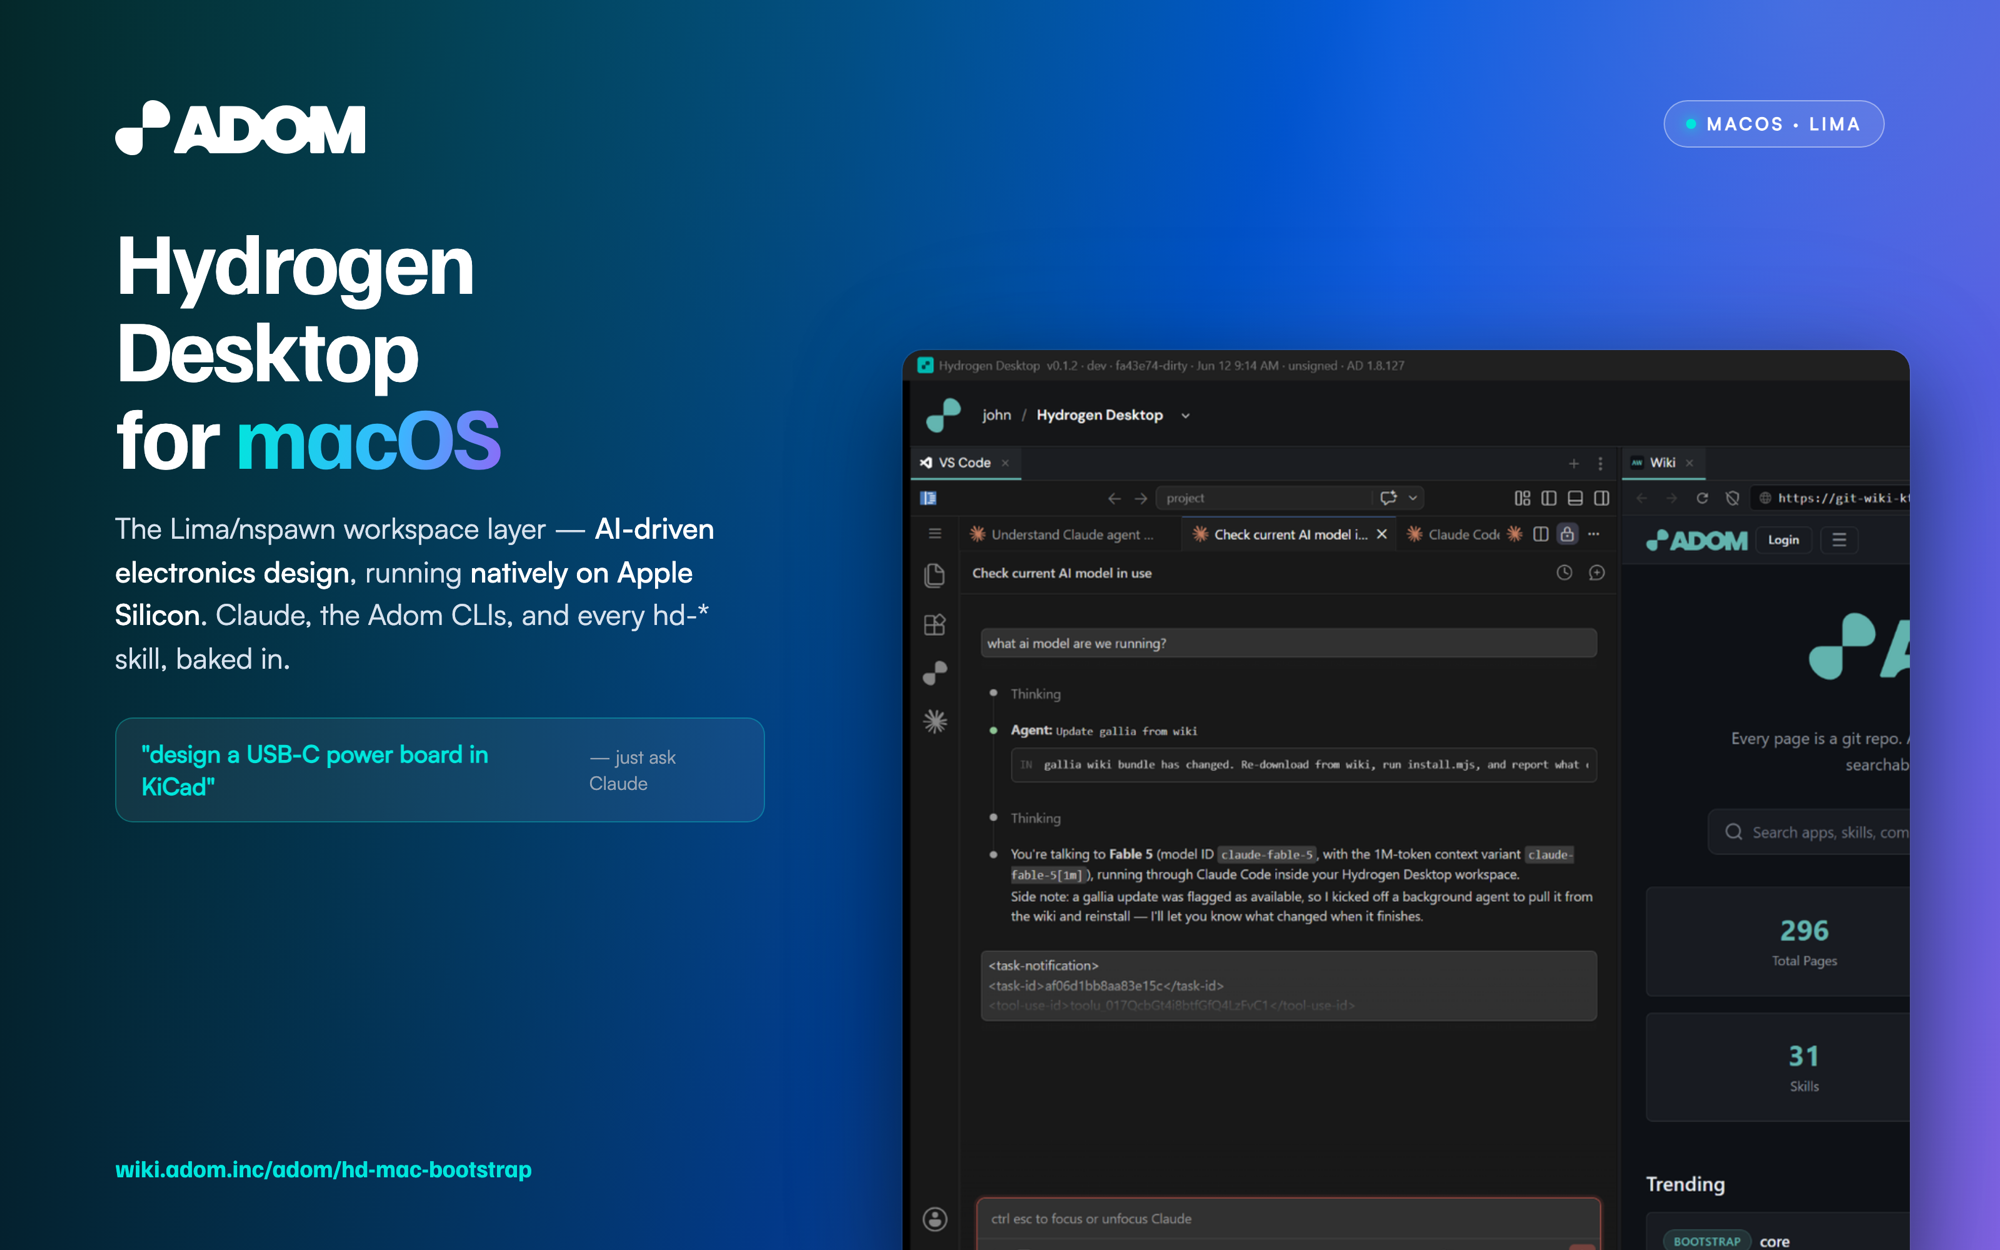The width and height of the screenshot is (2000, 1250).
Task: Go forward in VS Code navigation
Action: 1140,498
